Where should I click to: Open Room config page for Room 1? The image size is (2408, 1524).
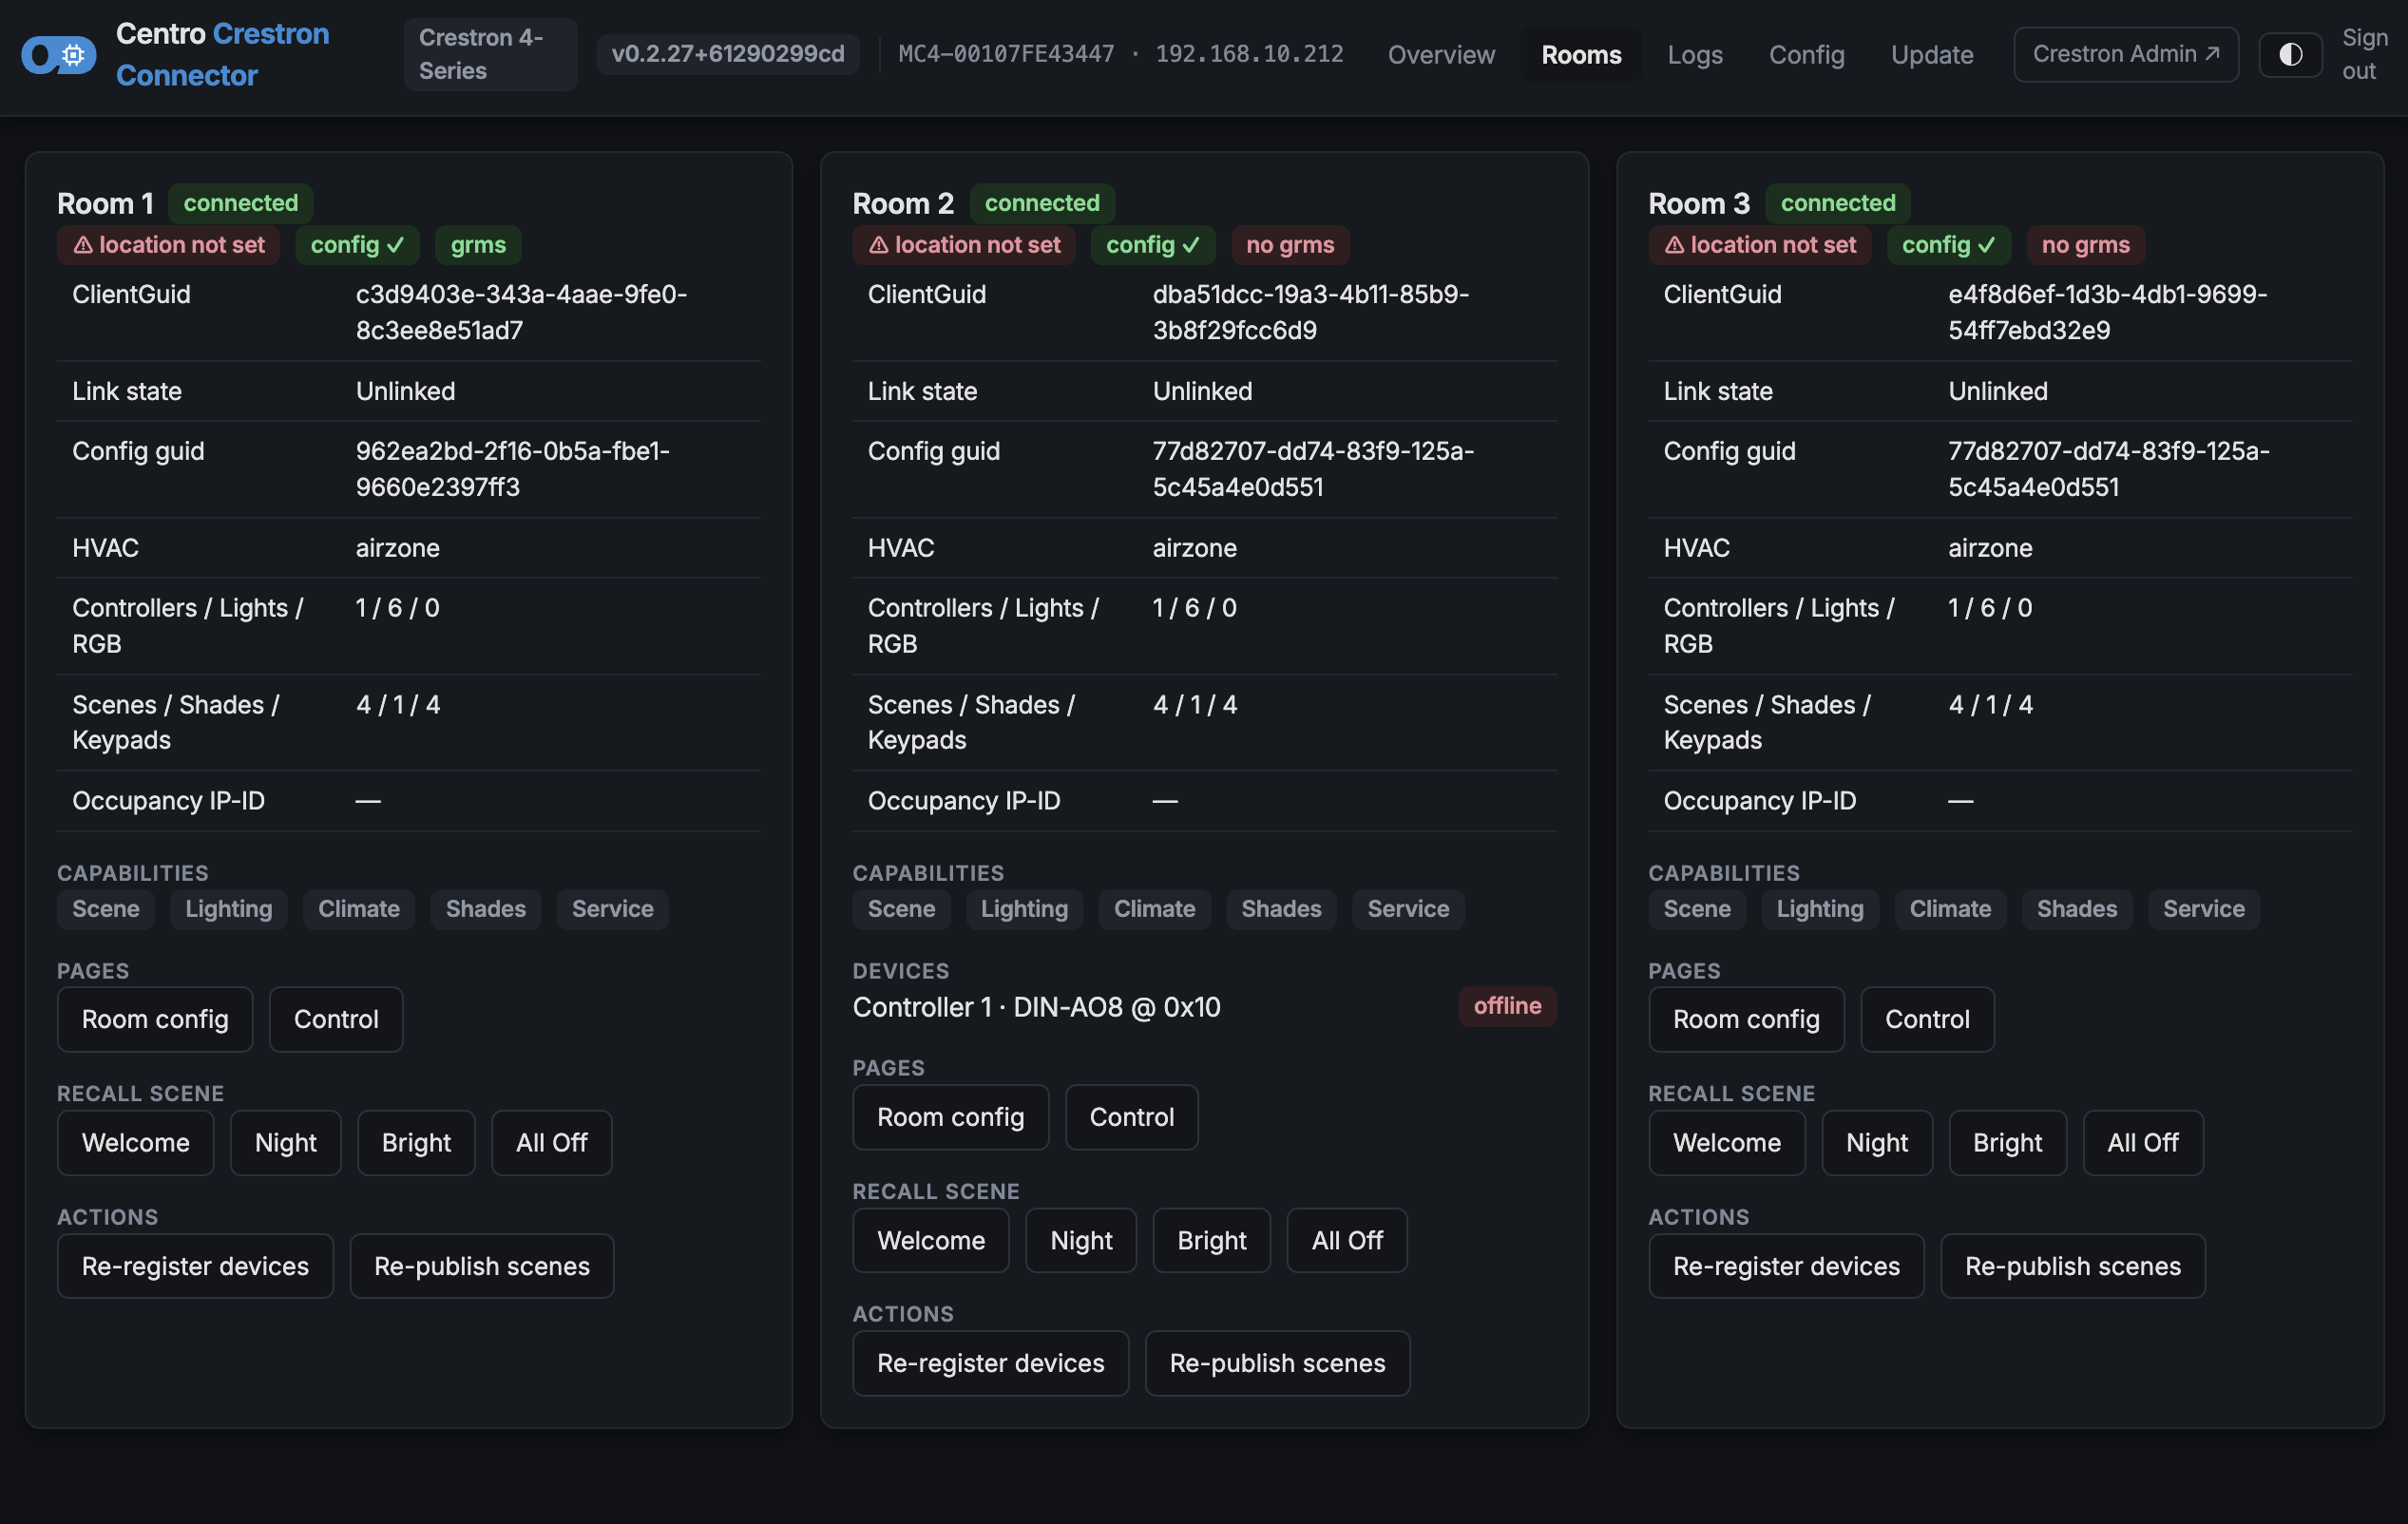point(155,1019)
